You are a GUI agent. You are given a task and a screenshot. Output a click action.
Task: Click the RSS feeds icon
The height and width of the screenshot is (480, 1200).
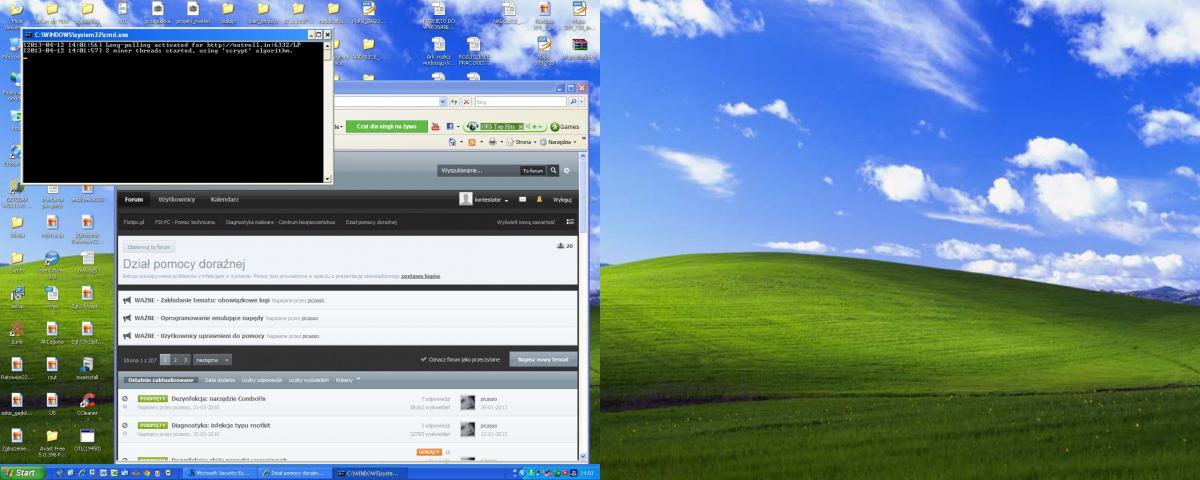472,142
